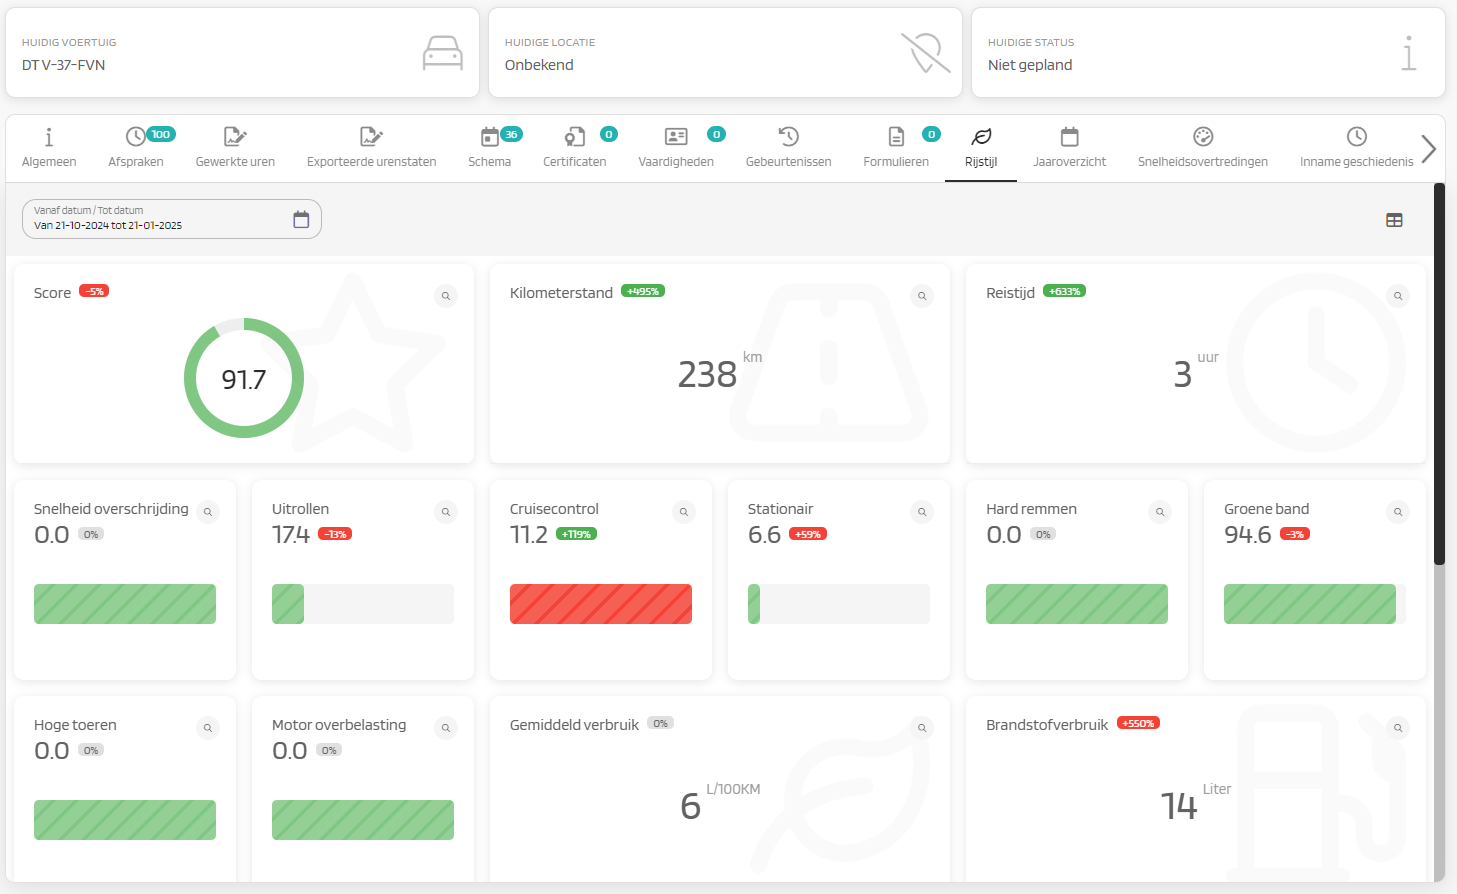Click the DT V-37-FVN vehicle text
1457x894 pixels.
tap(63, 65)
